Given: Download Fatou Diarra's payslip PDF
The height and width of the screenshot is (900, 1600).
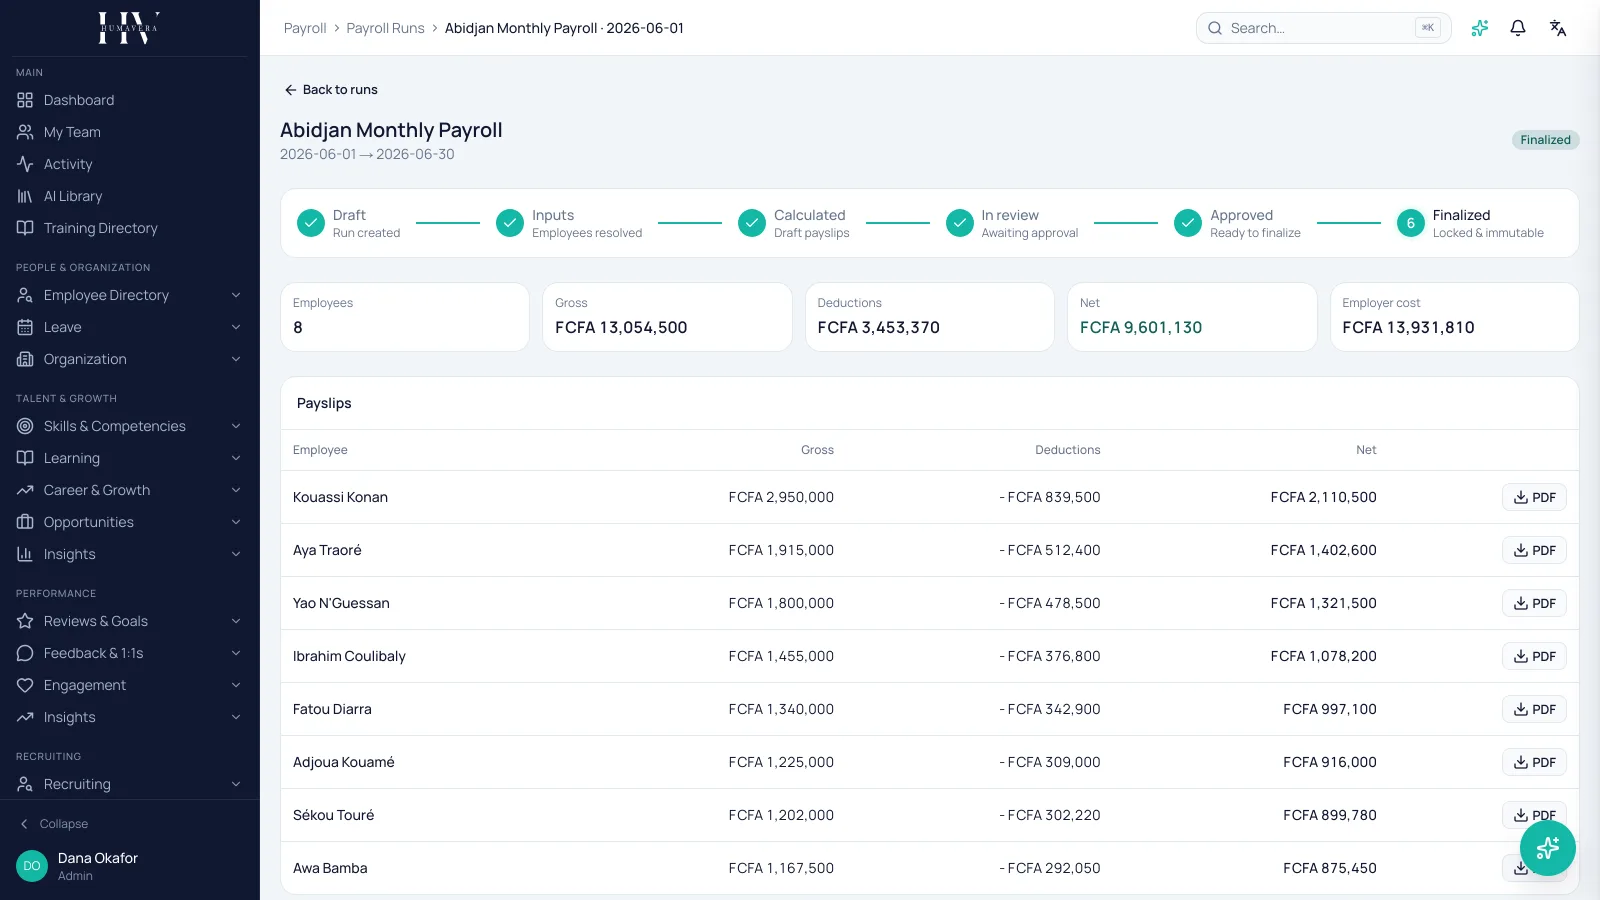Looking at the screenshot, I should click(1534, 709).
